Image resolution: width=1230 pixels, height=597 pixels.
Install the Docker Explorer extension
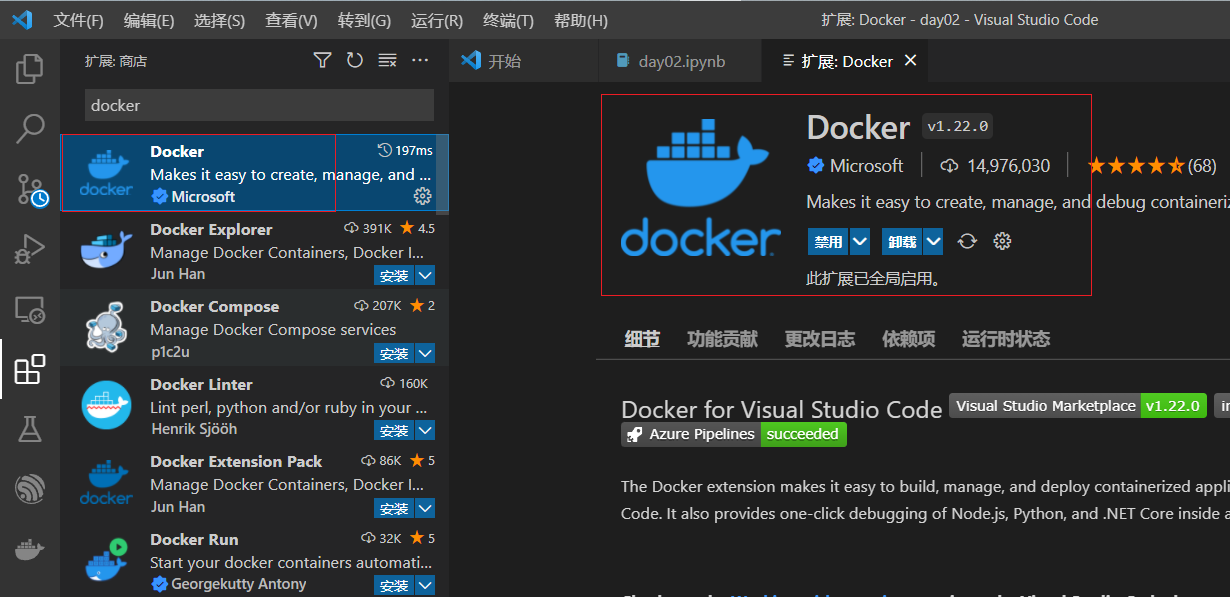point(395,275)
